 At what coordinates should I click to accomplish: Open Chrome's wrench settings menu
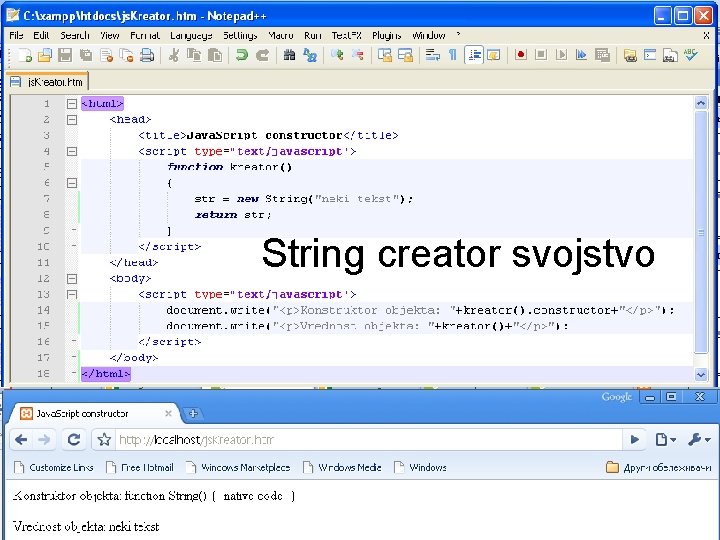(x=699, y=440)
